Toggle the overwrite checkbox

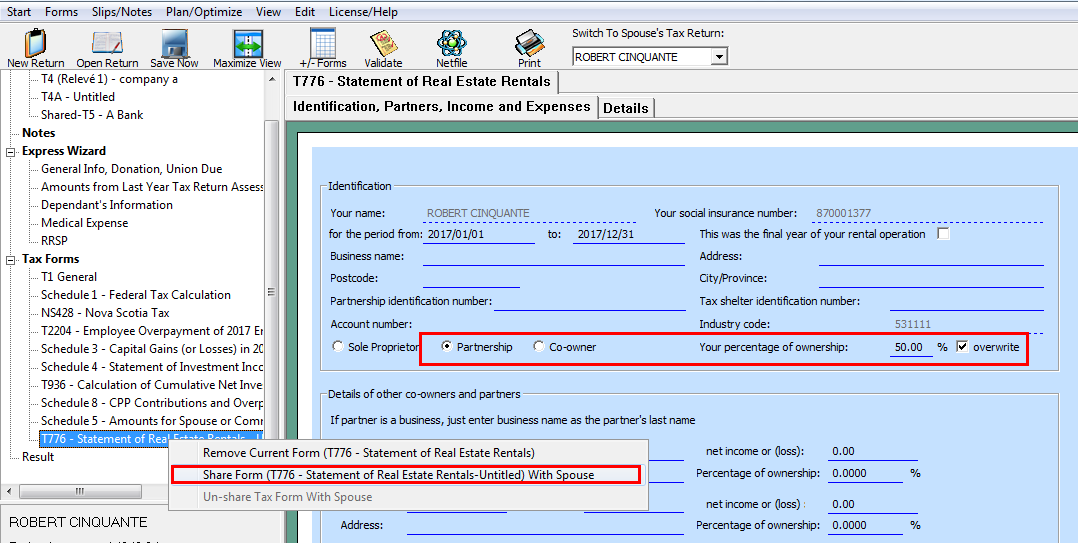click(x=962, y=346)
